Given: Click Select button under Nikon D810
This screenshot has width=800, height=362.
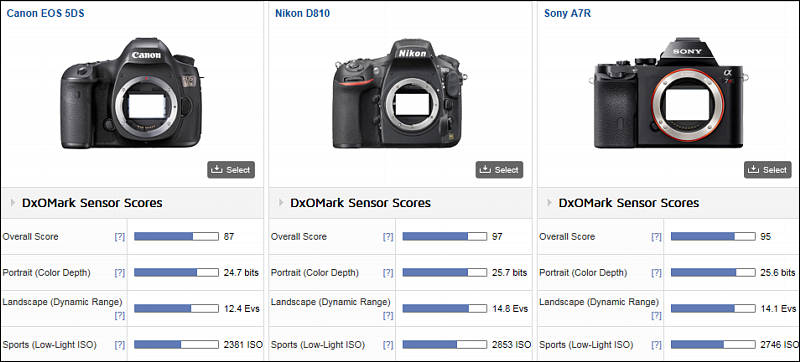Looking at the screenshot, I should (x=499, y=170).
